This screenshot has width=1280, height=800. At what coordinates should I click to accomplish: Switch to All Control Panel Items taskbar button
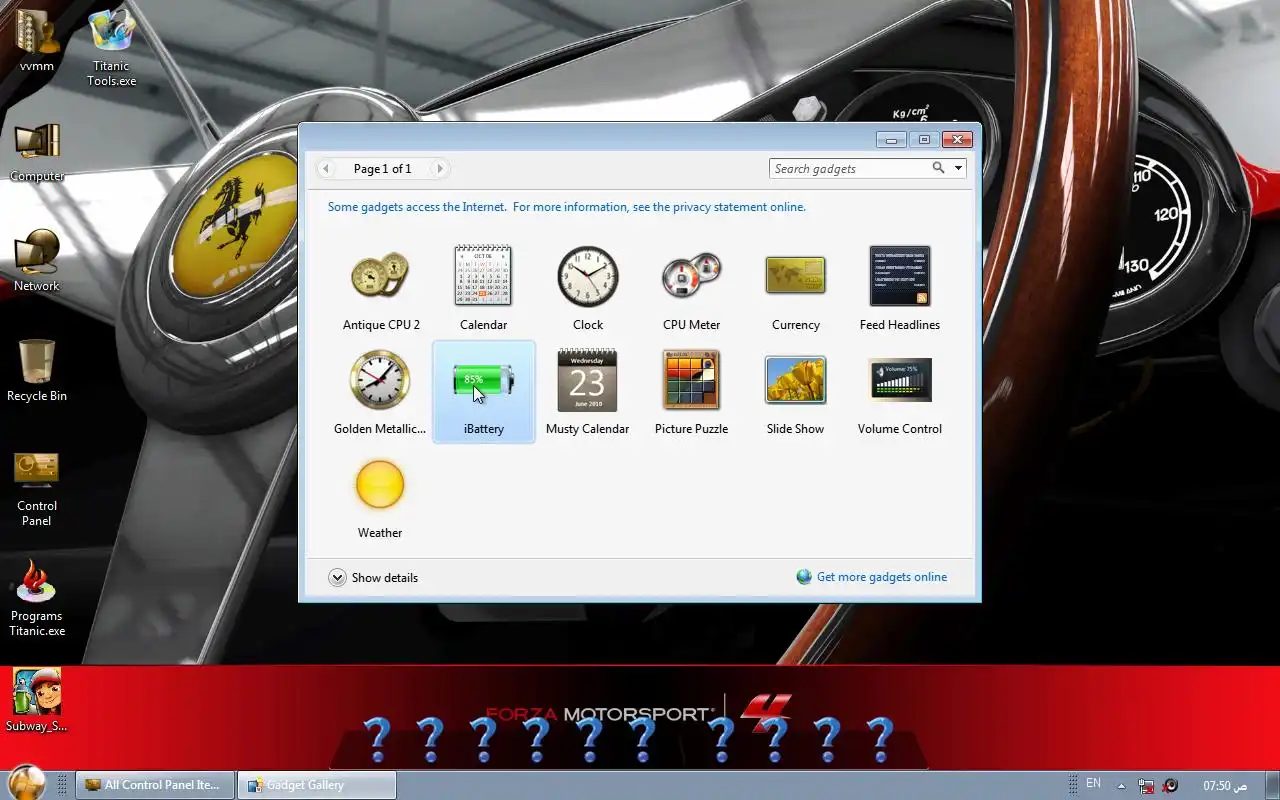(x=155, y=785)
